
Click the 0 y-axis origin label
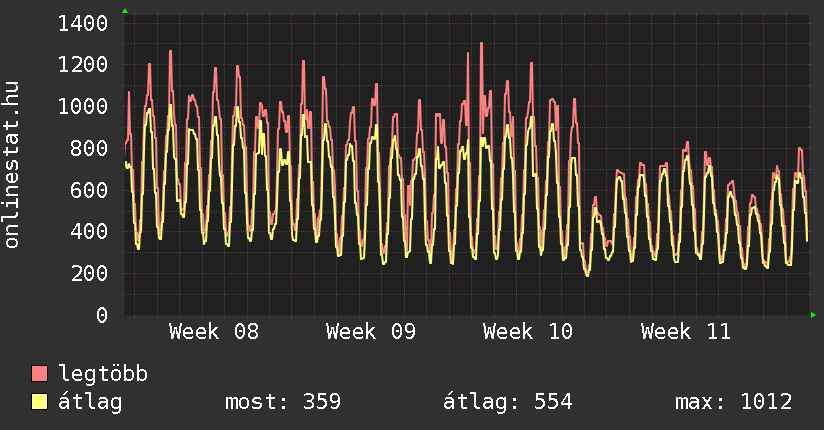102,316
